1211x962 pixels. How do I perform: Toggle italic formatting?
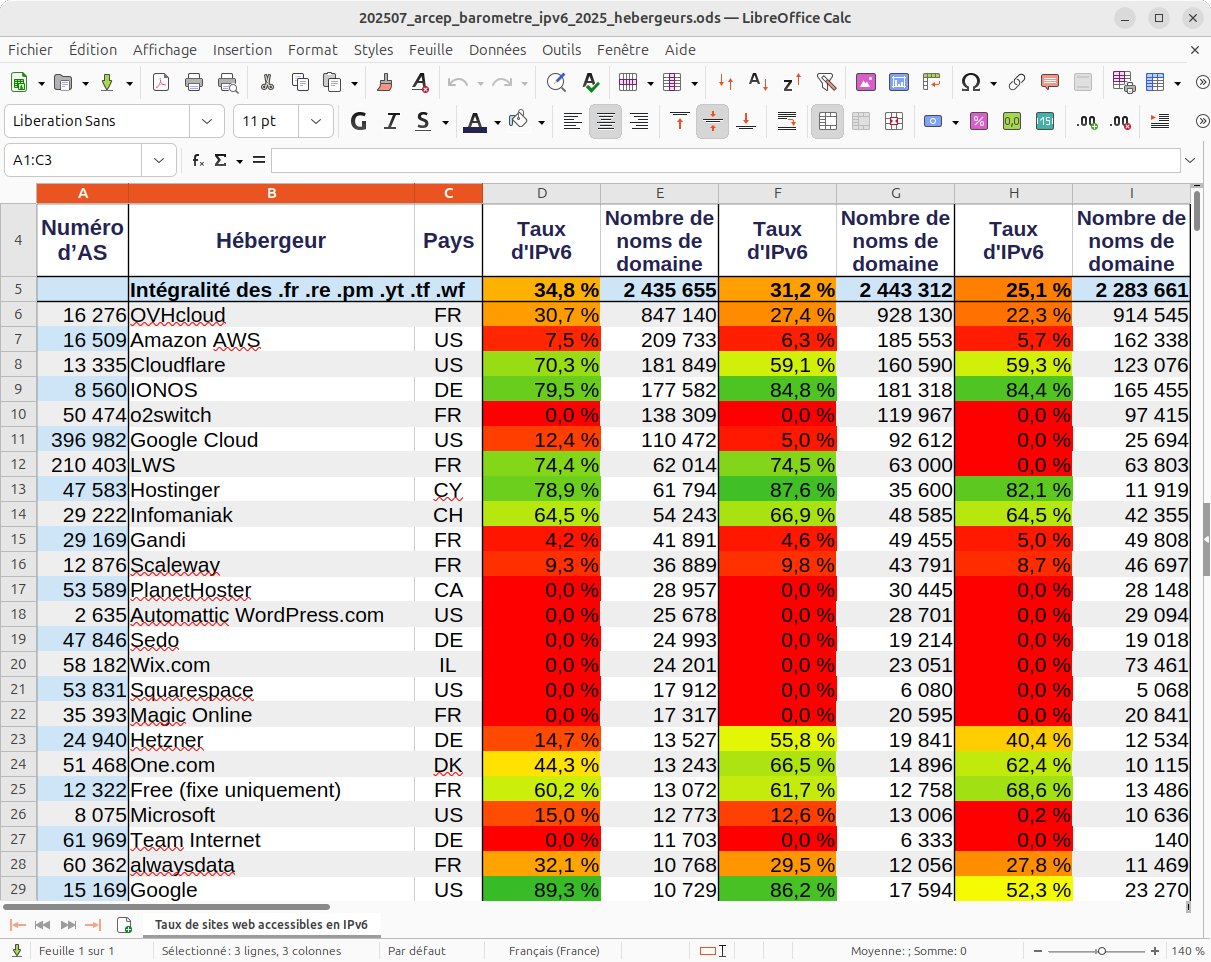(392, 122)
